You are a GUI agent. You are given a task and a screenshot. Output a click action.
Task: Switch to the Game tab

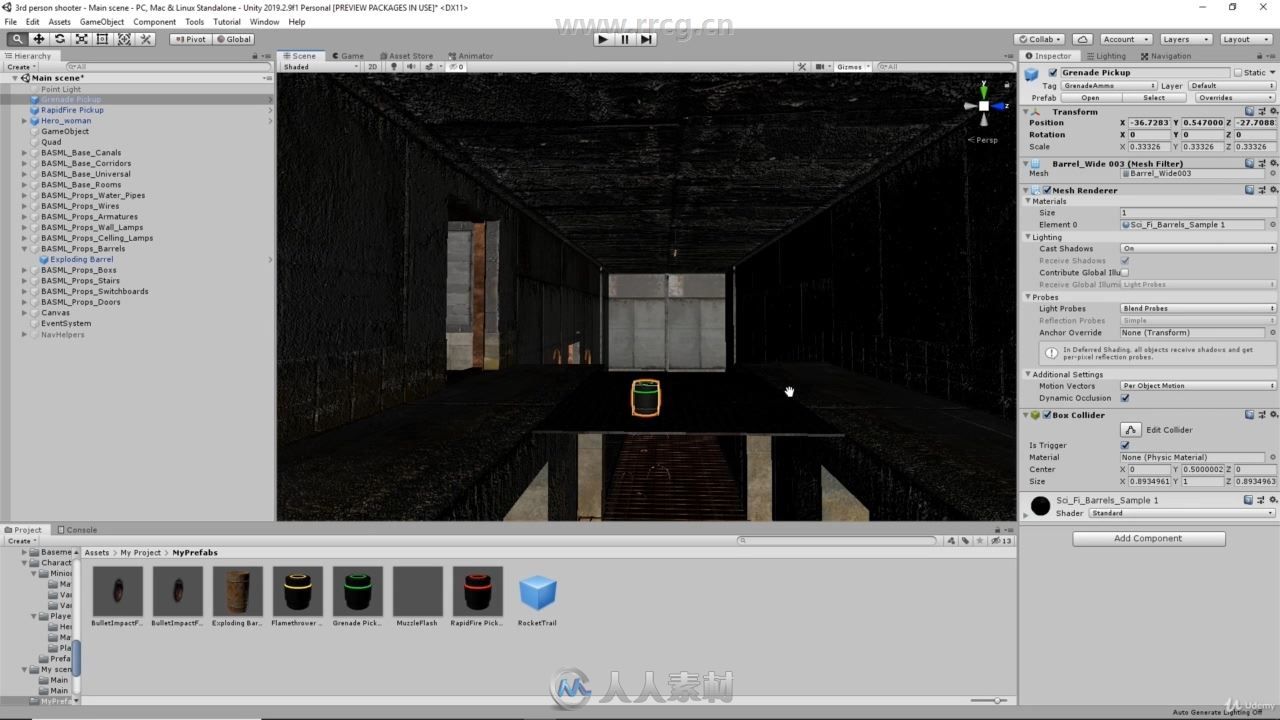point(348,56)
